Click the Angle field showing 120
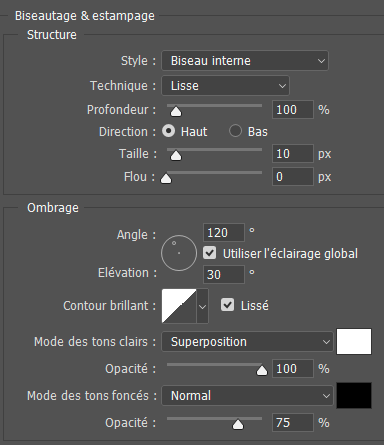The width and height of the screenshot is (384, 445). (x=224, y=232)
